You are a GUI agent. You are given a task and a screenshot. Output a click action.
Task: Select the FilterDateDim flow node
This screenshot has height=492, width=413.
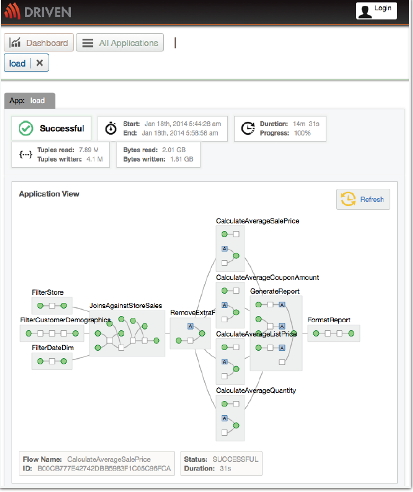52,361
